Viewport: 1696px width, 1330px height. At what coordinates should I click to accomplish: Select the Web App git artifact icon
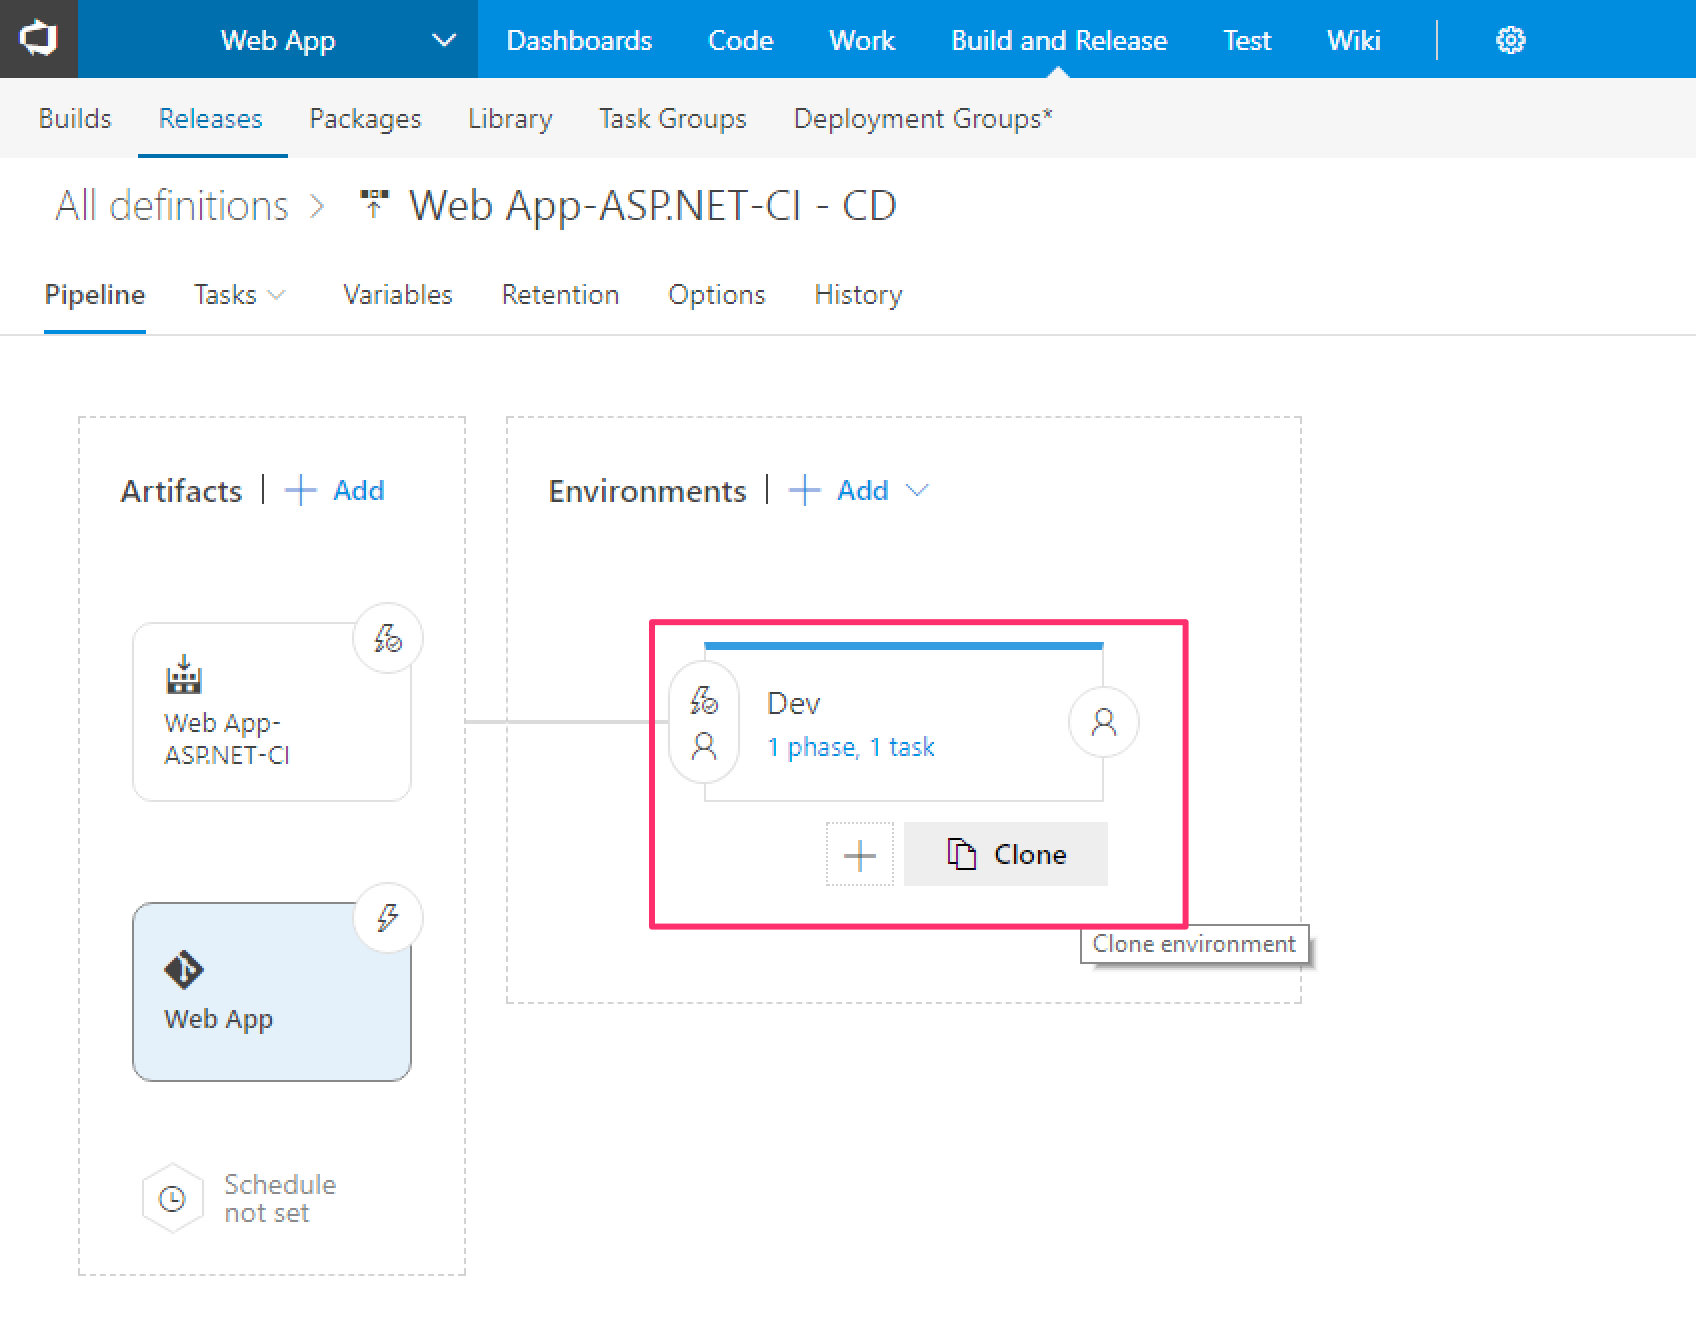tap(184, 969)
